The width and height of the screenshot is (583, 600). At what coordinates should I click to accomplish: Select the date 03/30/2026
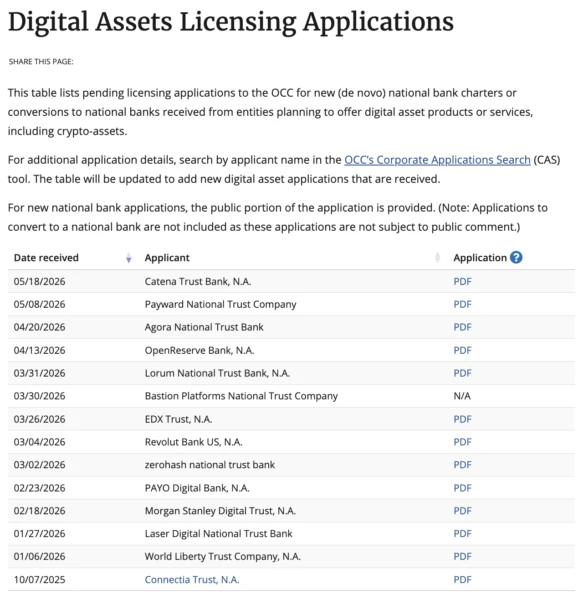click(x=39, y=396)
